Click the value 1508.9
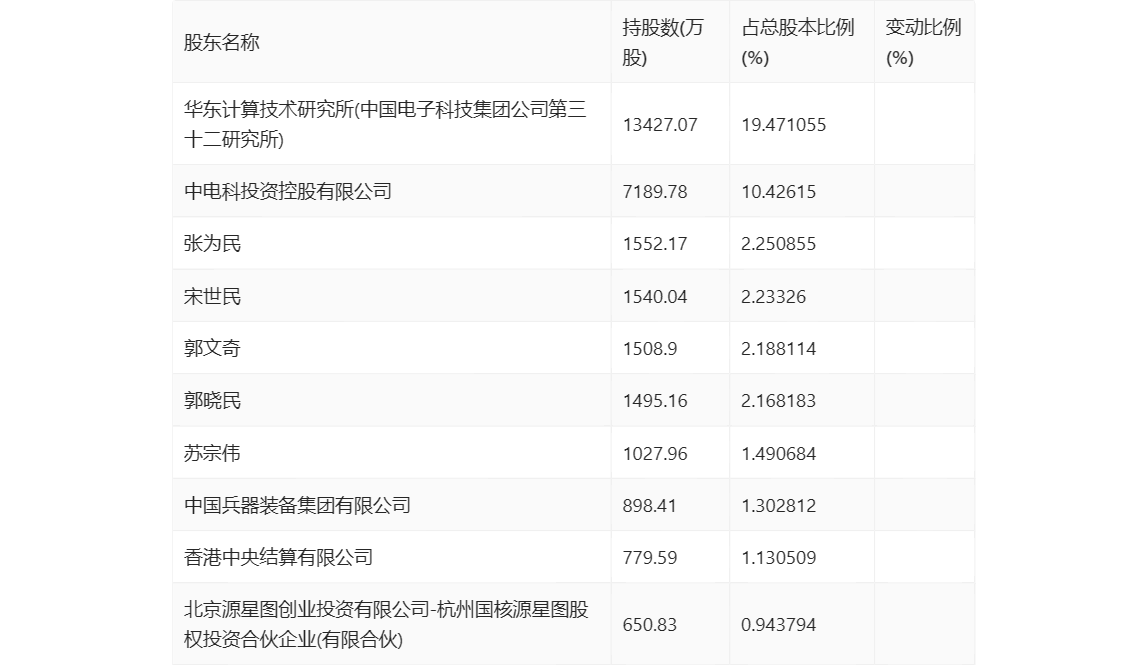Screen dimensions: 1148x665 coord(650,349)
